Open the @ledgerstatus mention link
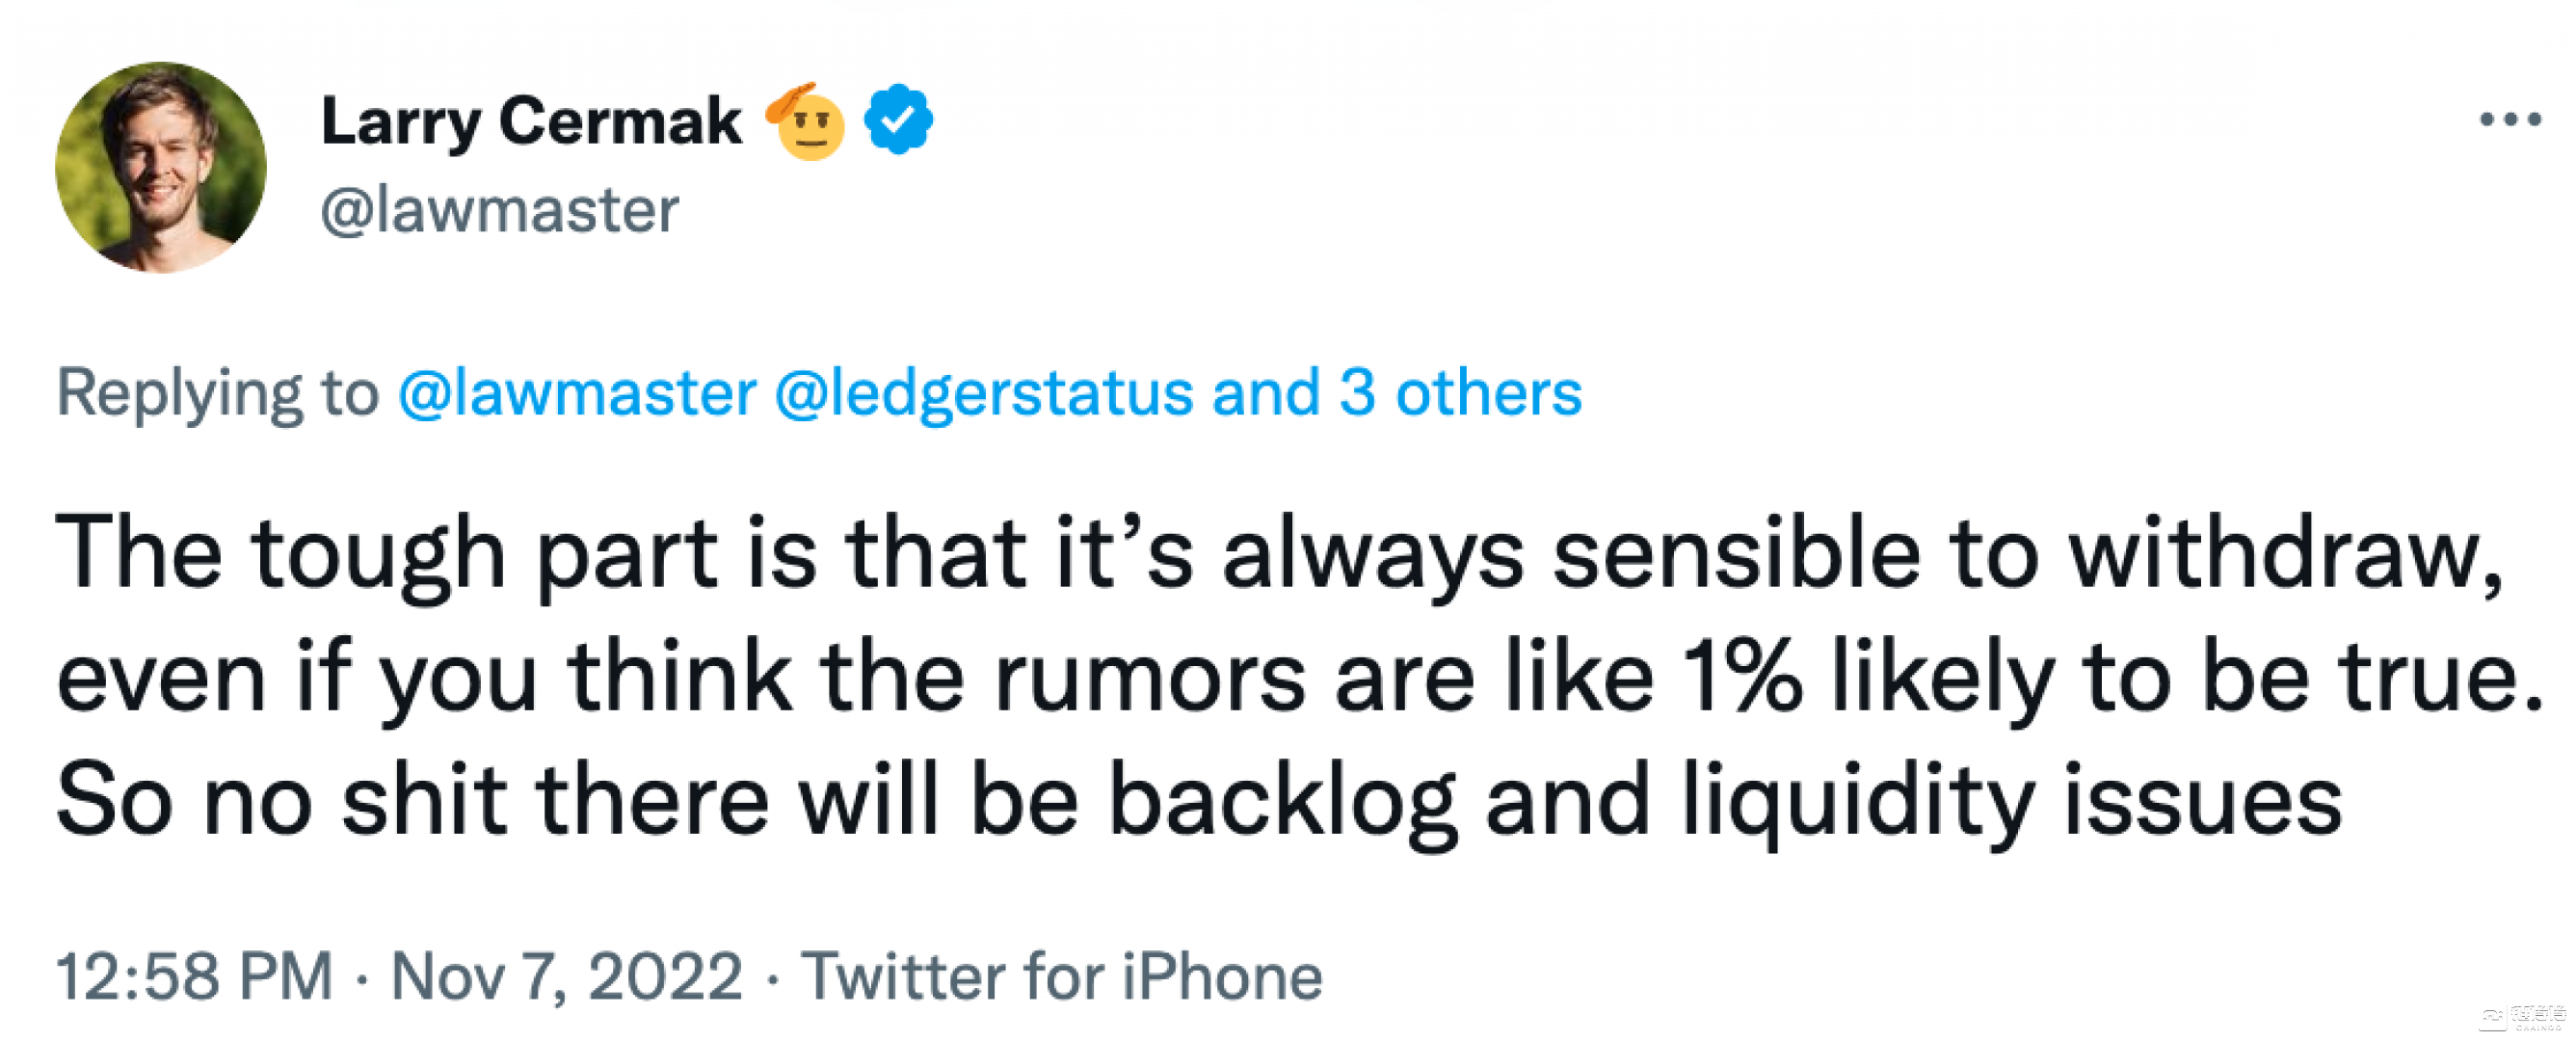This screenshot has height=1041, width=2576. 984,392
